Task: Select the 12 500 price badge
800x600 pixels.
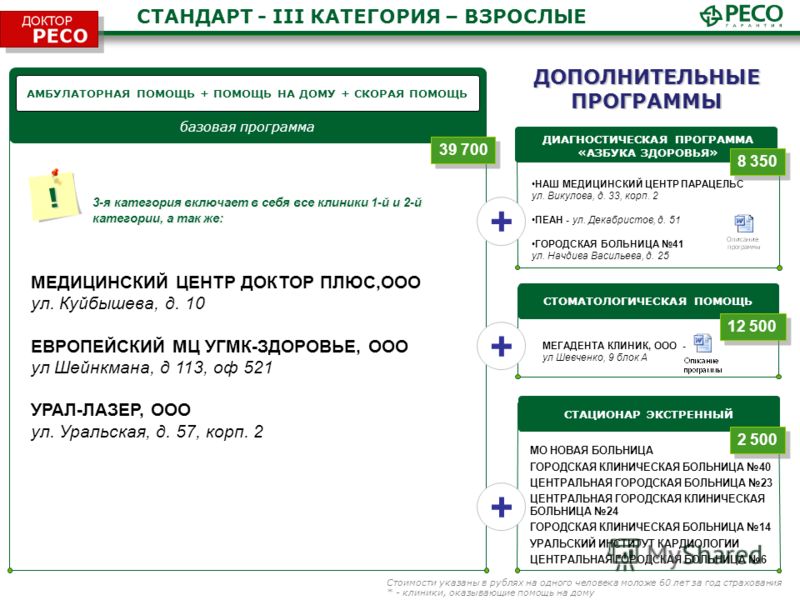Action: click(x=752, y=326)
